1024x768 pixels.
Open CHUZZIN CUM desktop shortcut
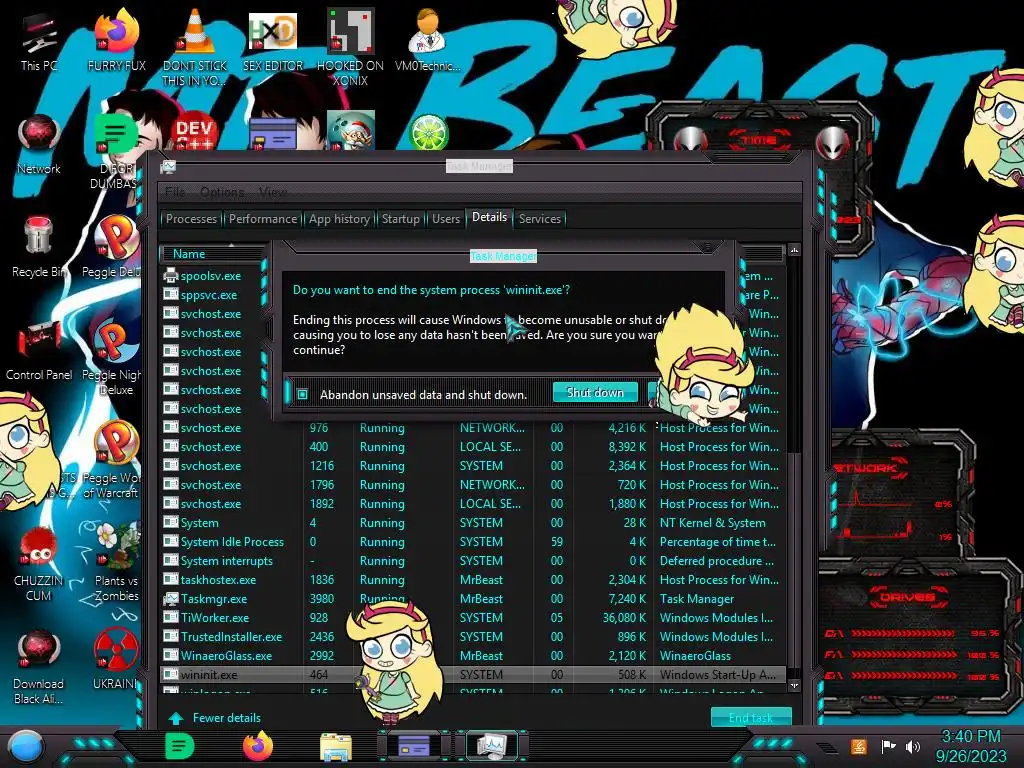click(x=39, y=564)
